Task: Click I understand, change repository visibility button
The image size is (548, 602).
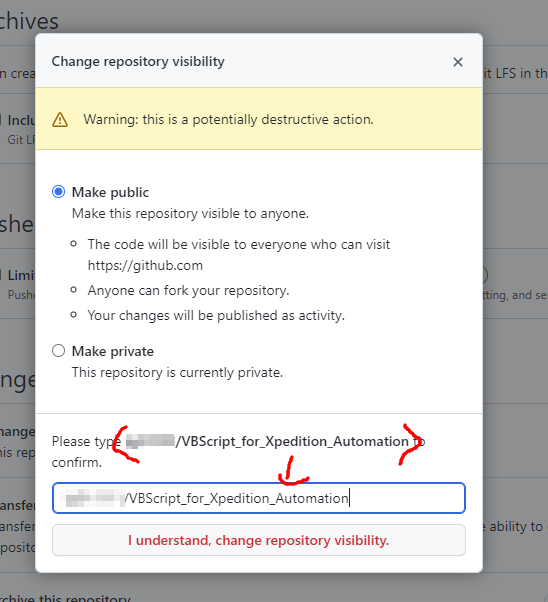Action: tap(259, 540)
